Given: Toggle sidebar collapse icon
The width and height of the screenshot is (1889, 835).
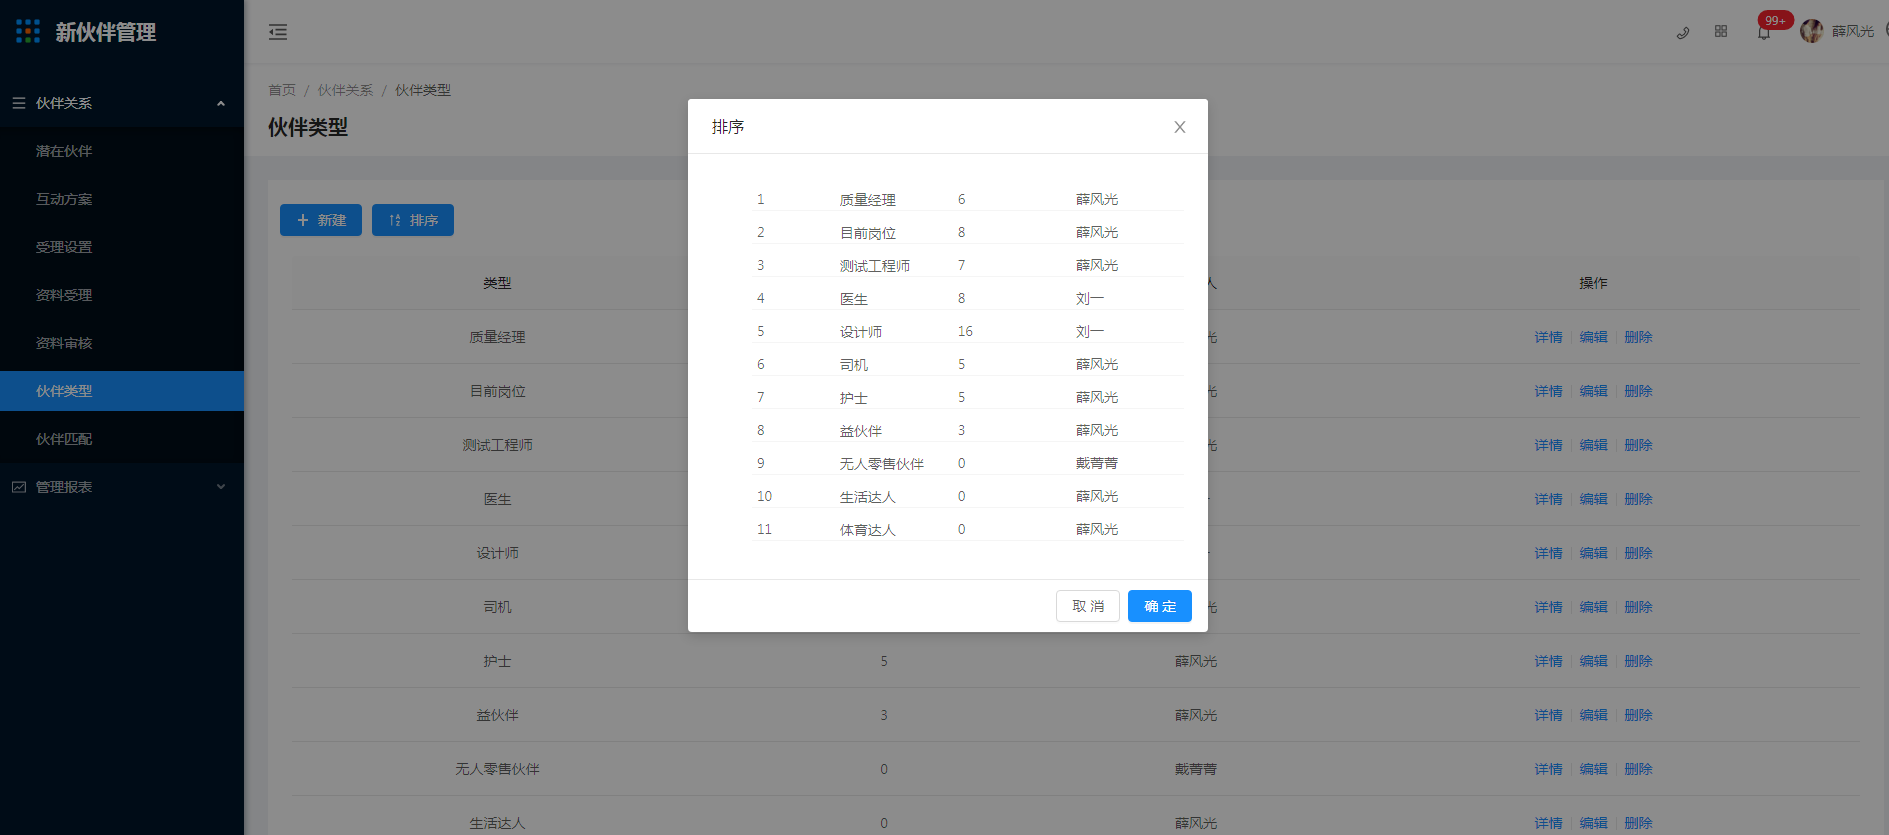Looking at the screenshot, I should [278, 32].
